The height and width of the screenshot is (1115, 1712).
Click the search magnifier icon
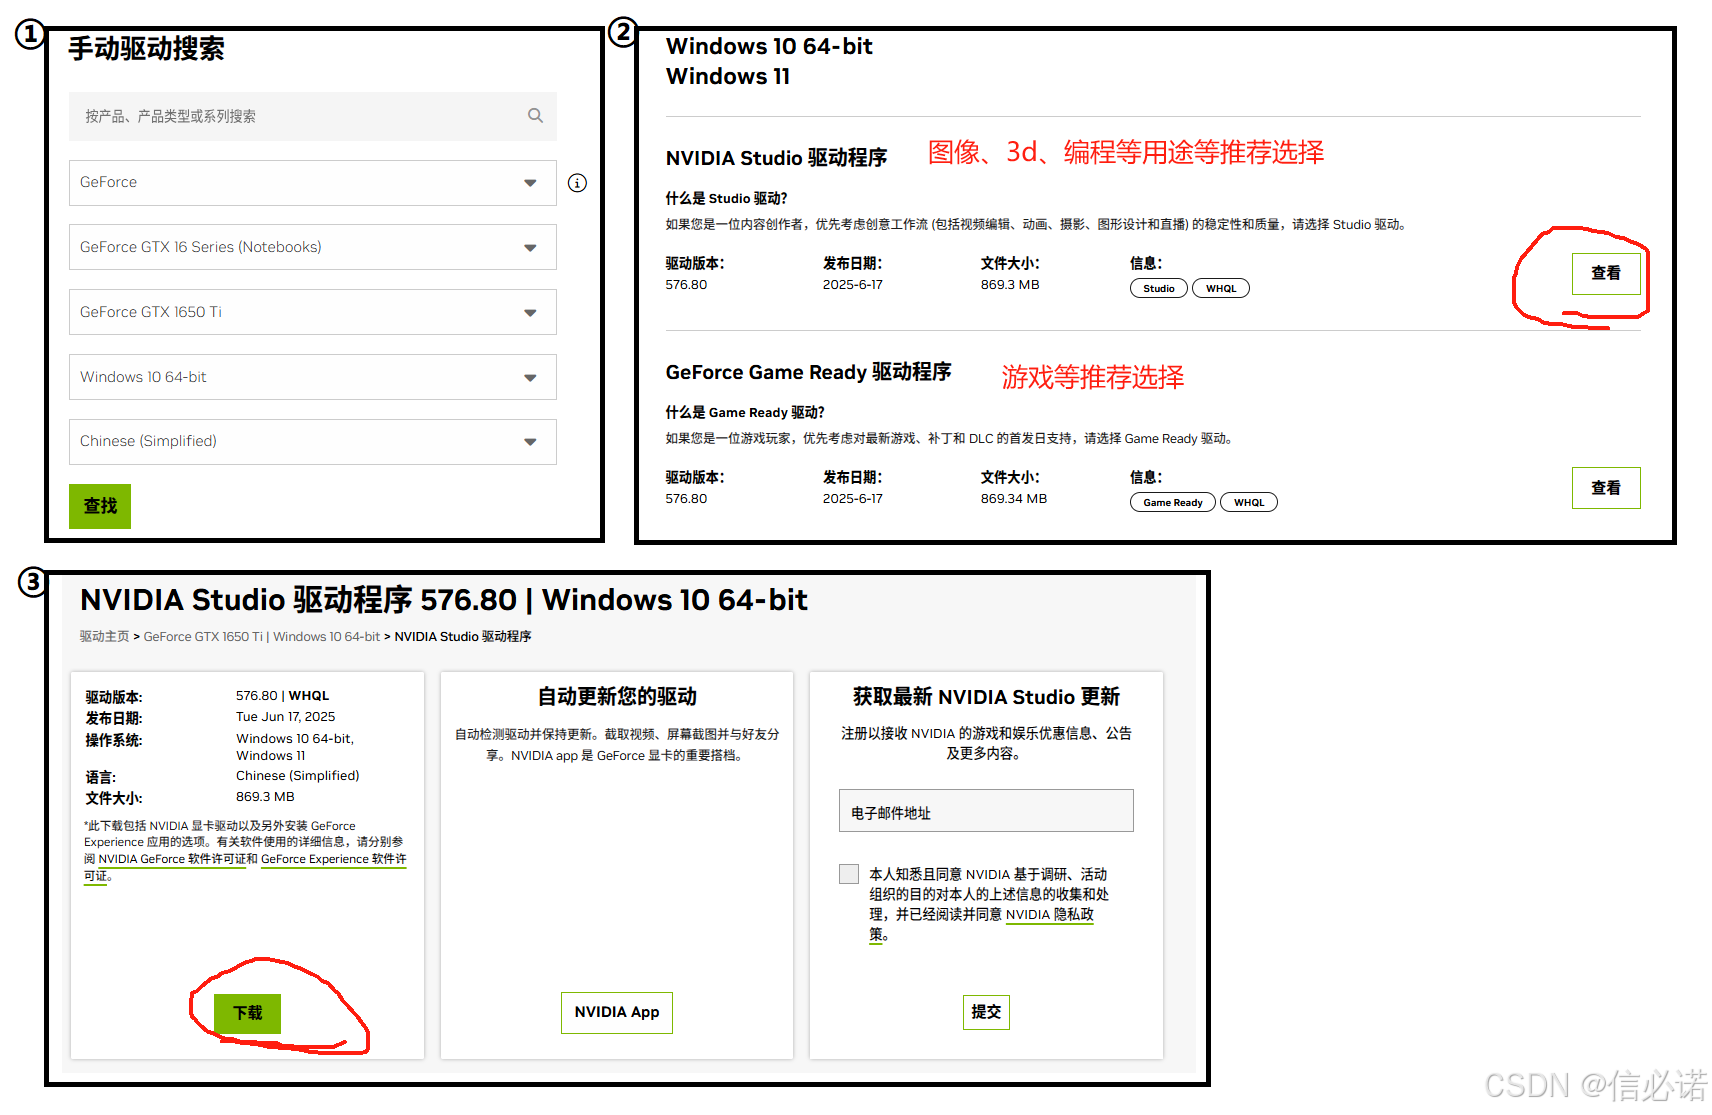[535, 116]
